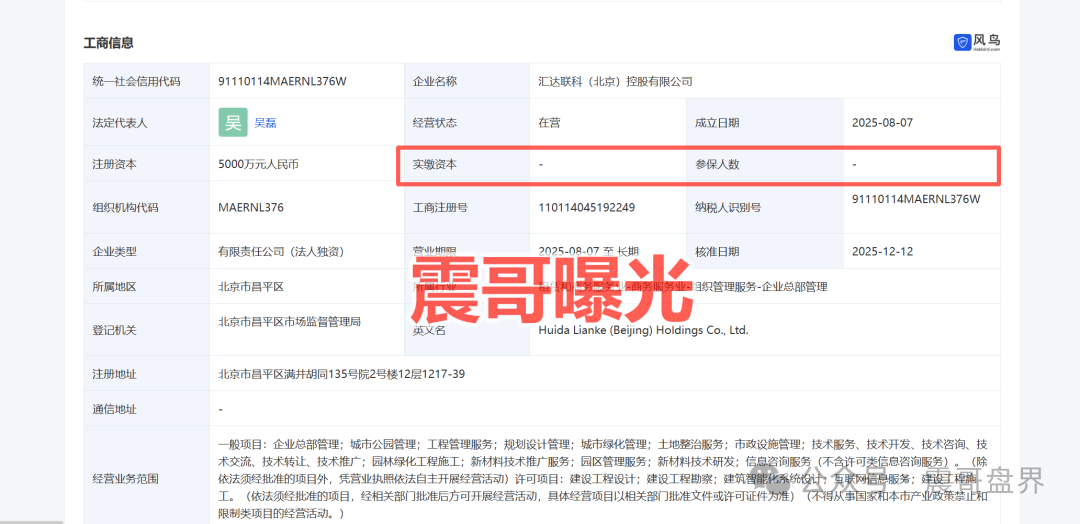
Task: Click the 北京市昌平区市场监督管理局 registration authority
Action: click(290, 322)
